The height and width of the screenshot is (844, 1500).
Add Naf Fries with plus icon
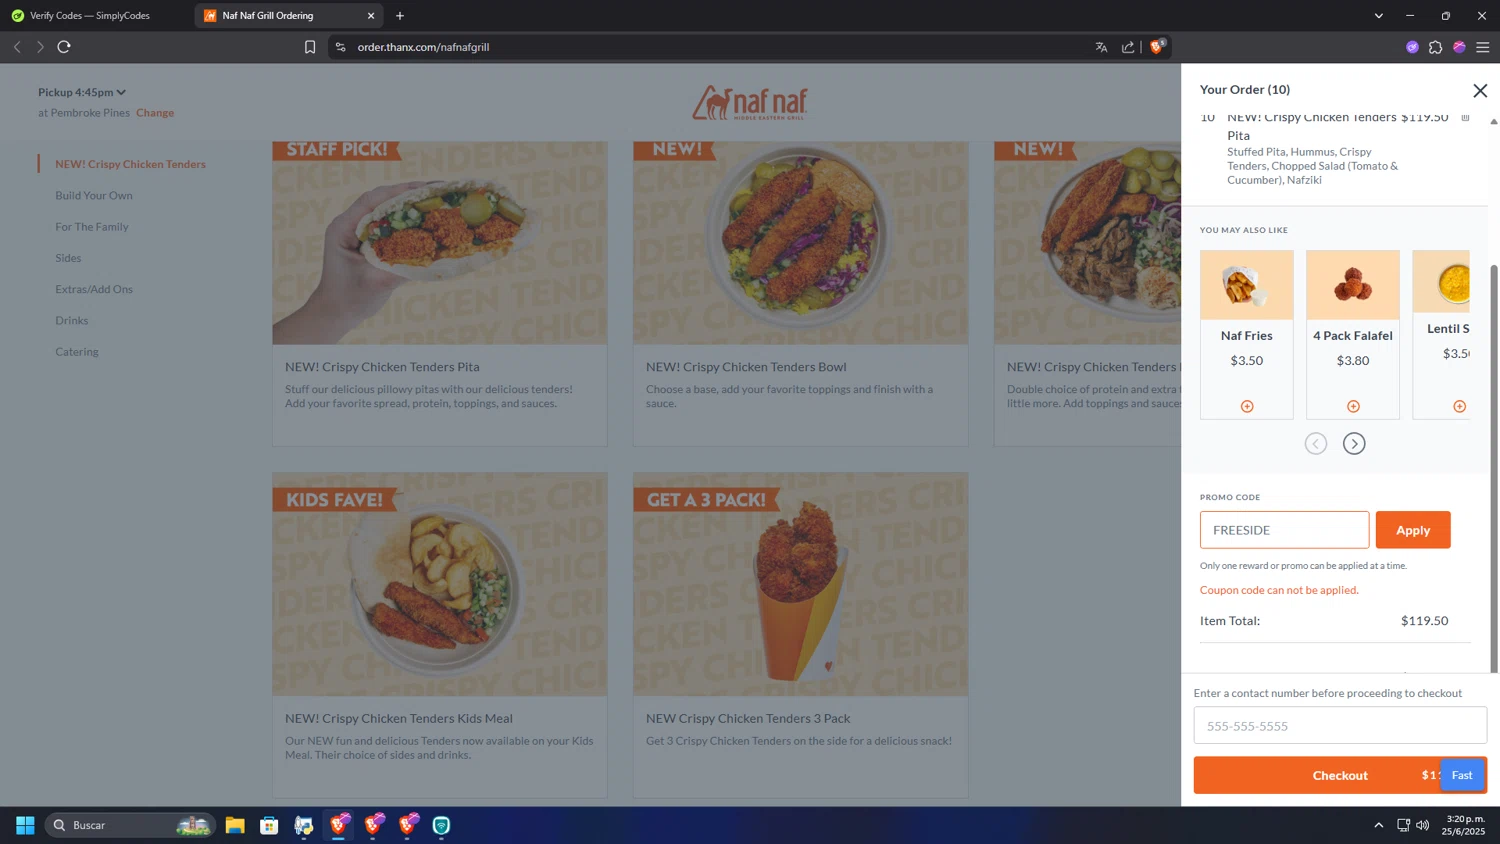(x=1247, y=406)
